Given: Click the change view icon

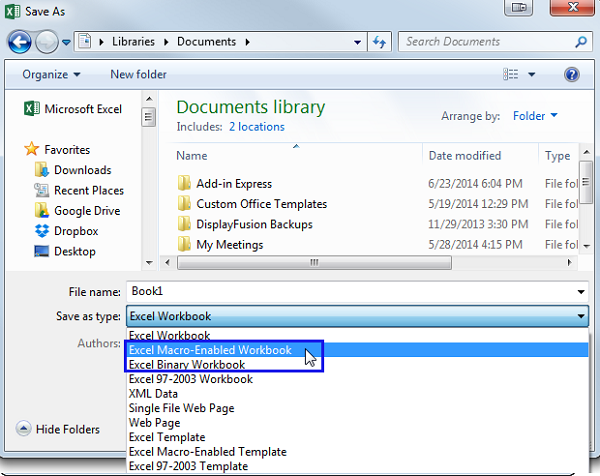Looking at the screenshot, I should (x=513, y=75).
